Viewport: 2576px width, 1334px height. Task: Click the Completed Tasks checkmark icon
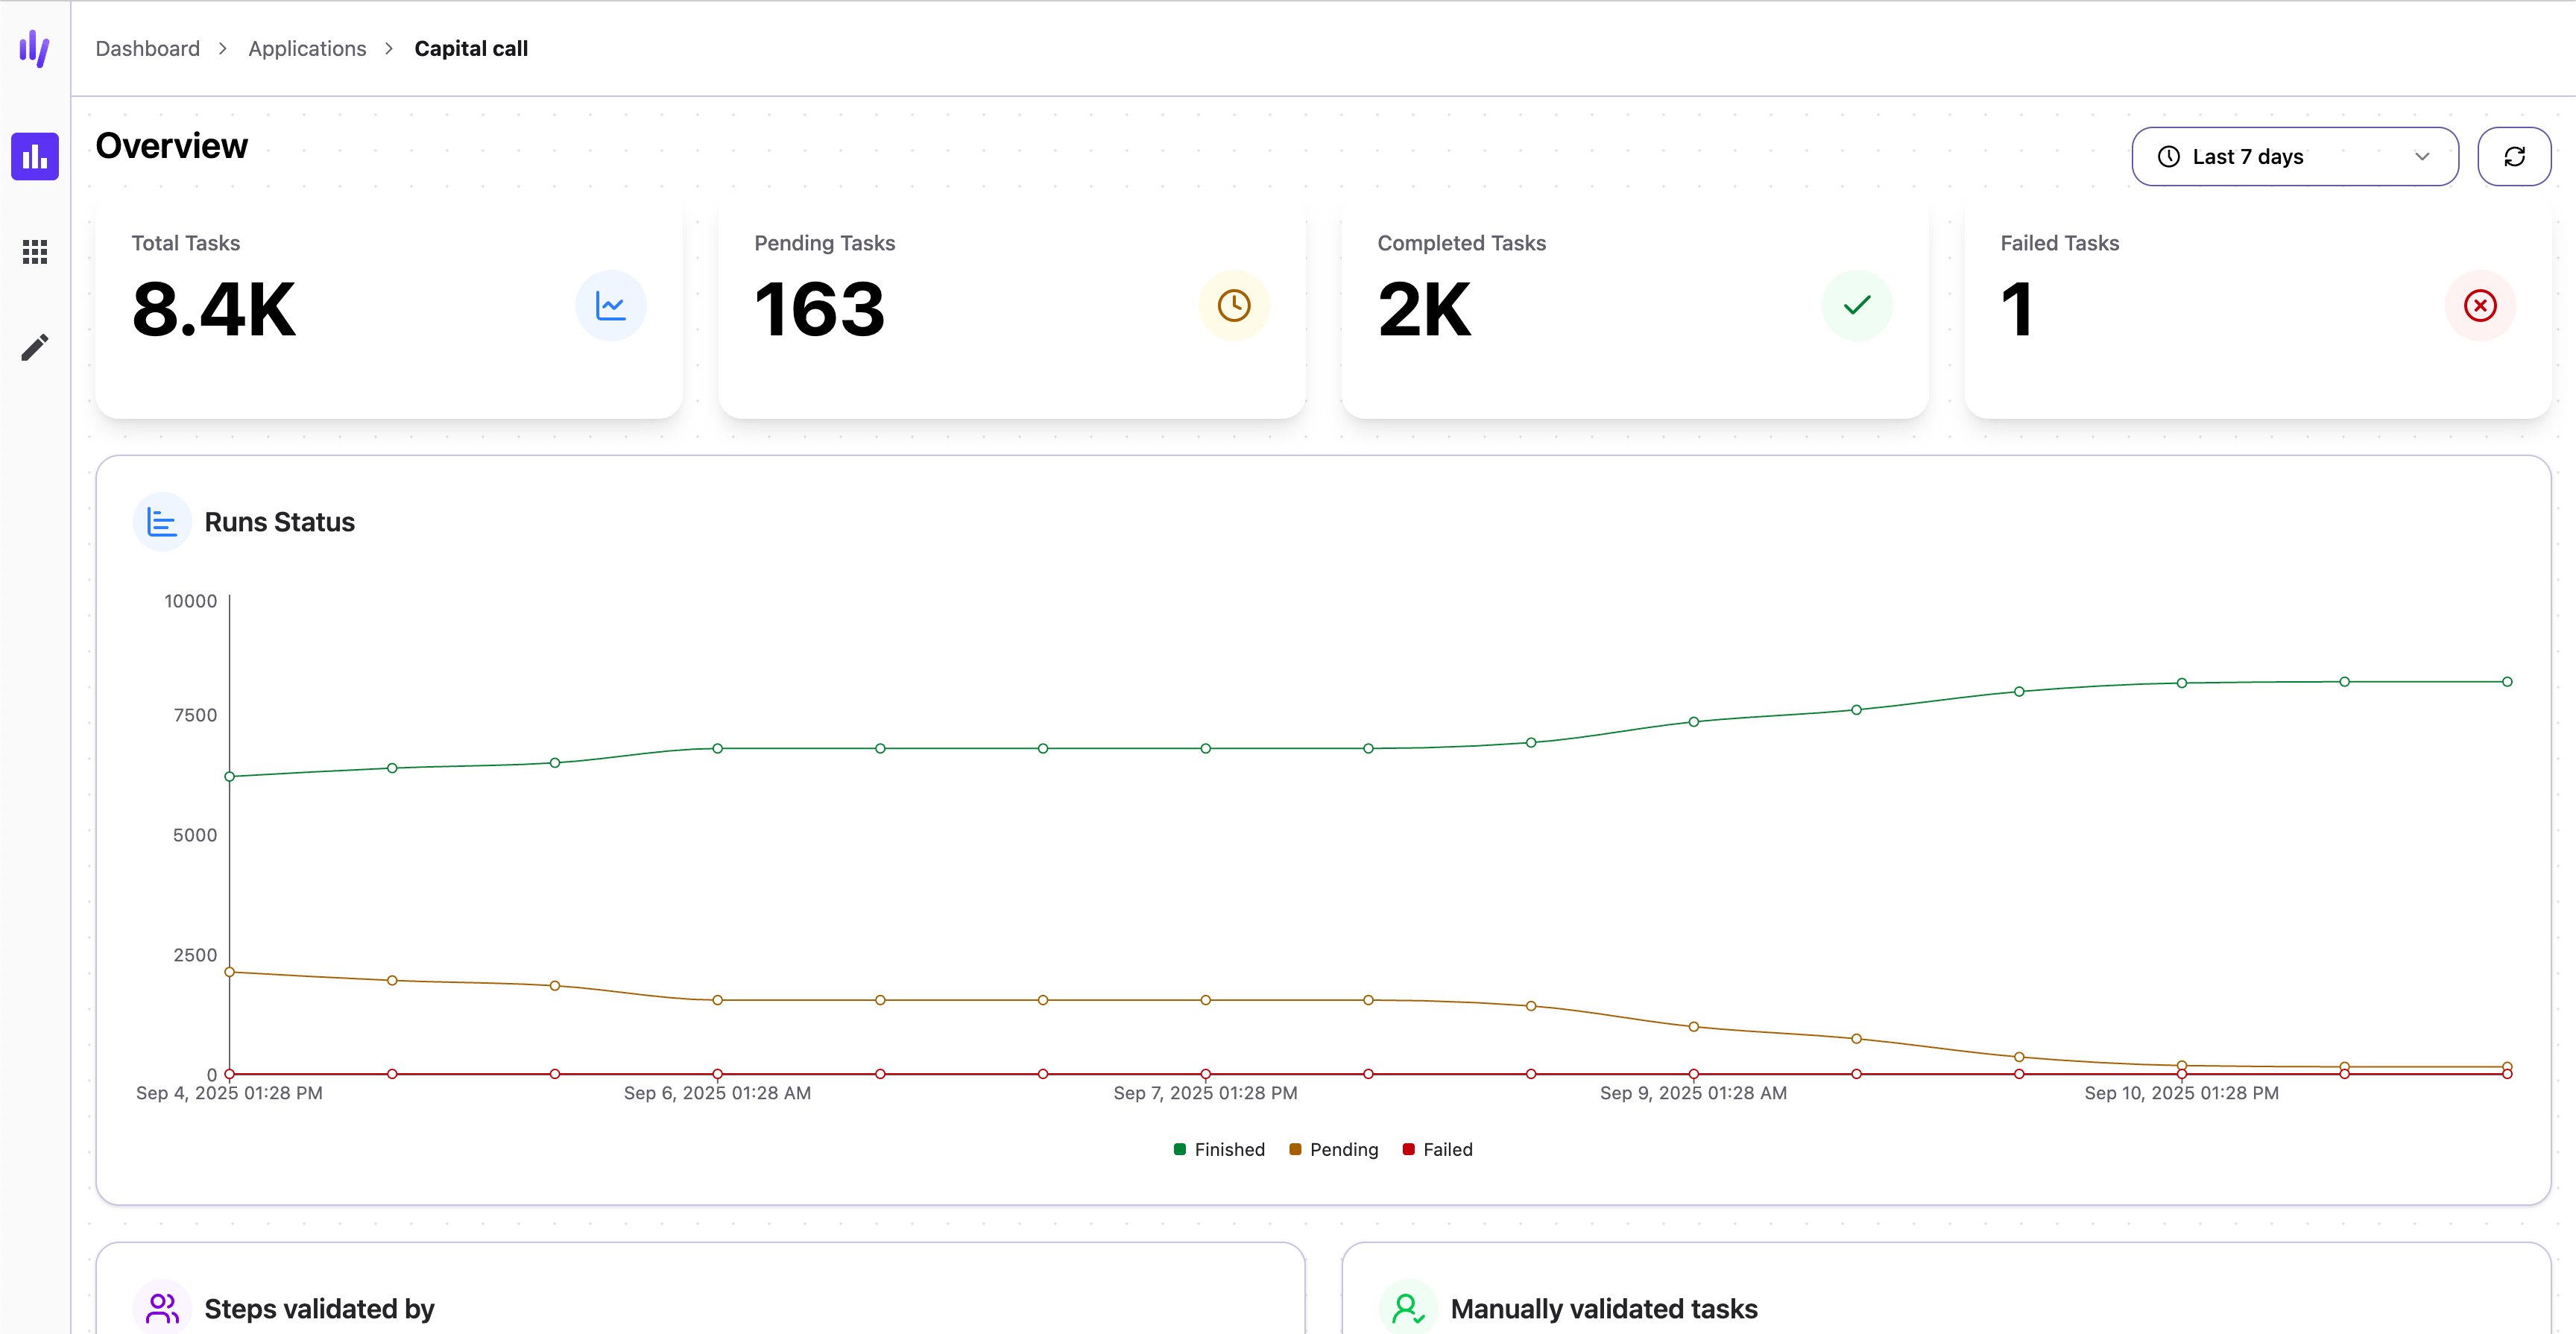[x=1857, y=306]
